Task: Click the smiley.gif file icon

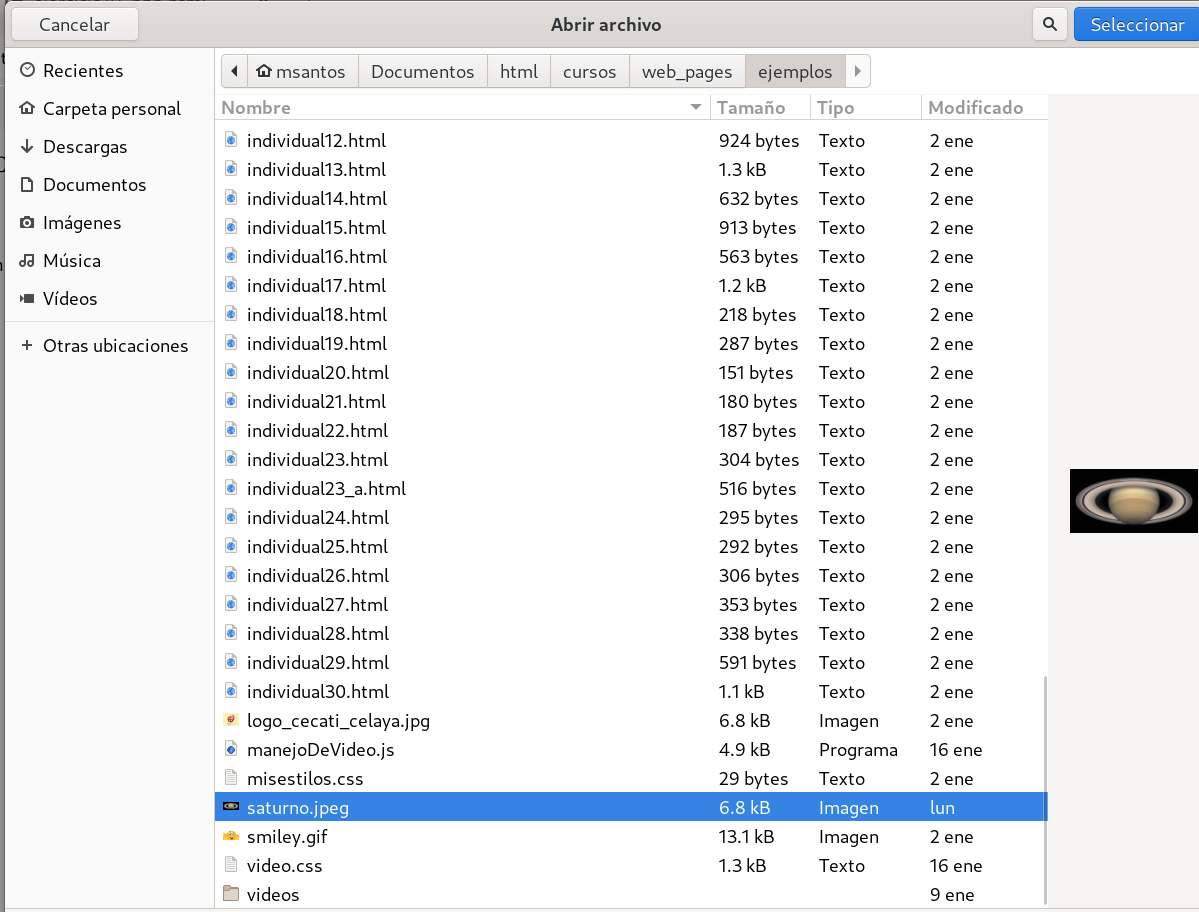Action: click(x=231, y=836)
